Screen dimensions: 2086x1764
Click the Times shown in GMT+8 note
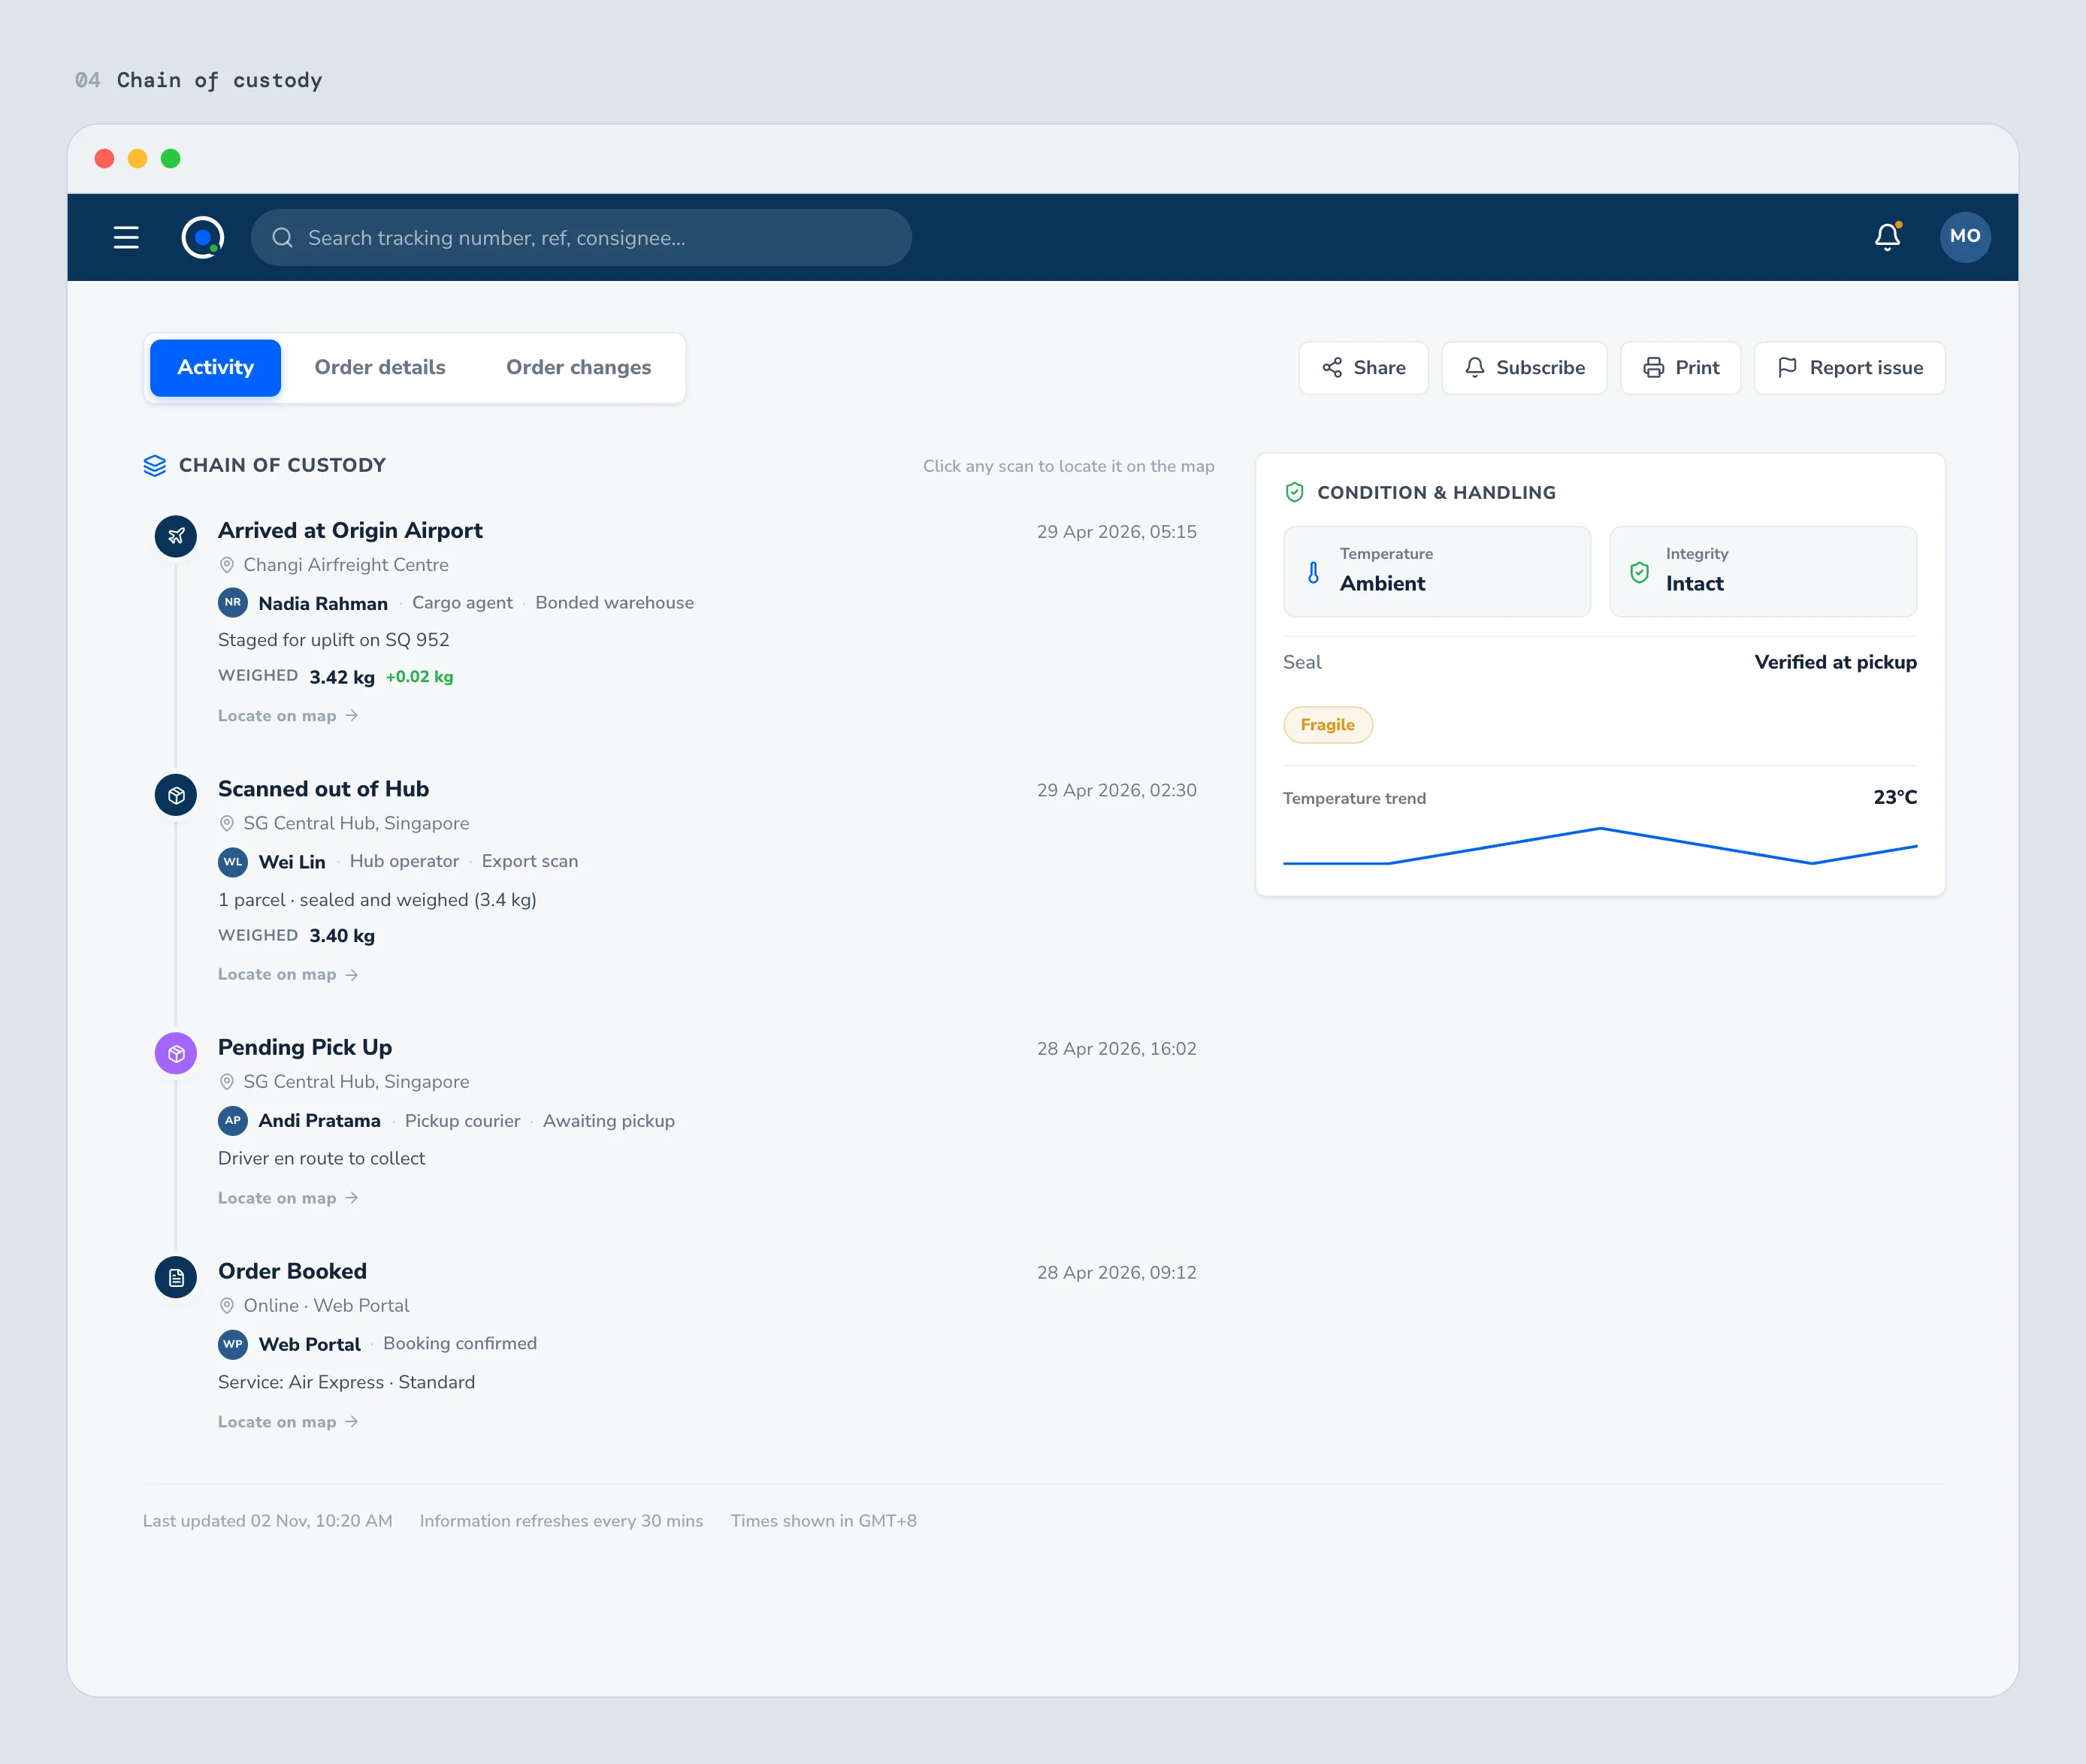pyautogui.click(x=823, y=1520)
